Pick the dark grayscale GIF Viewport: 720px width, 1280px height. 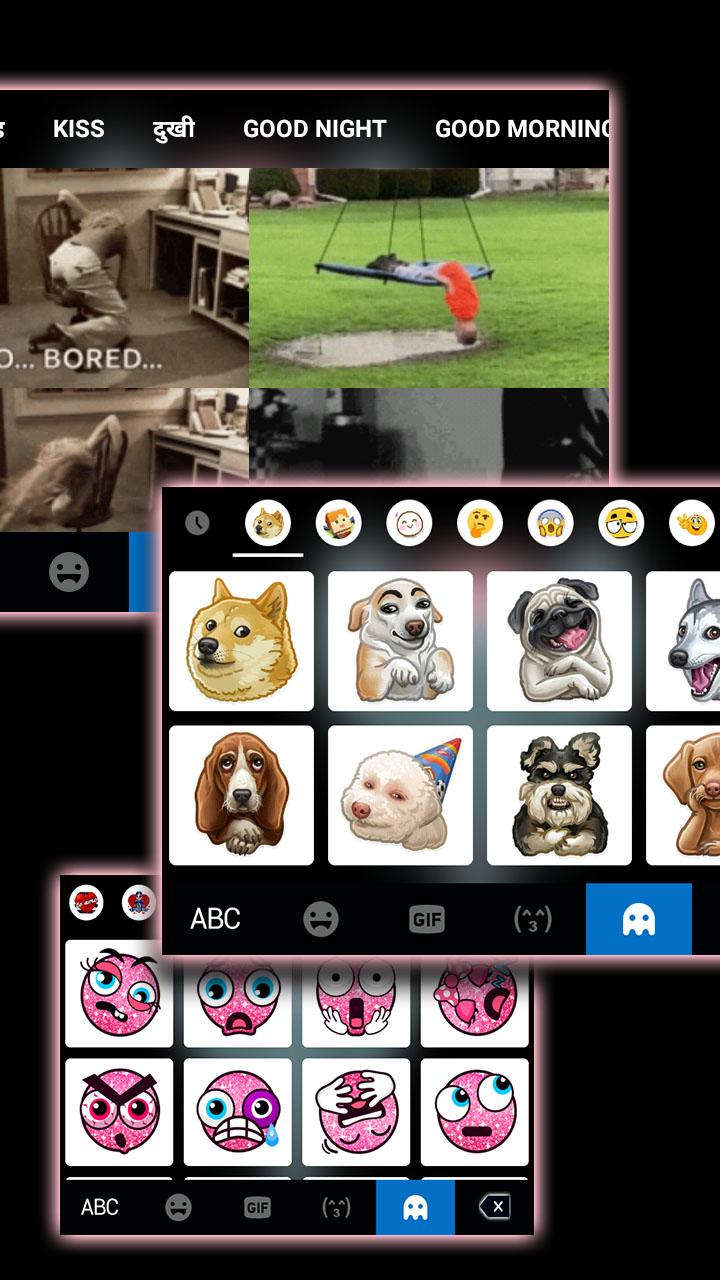(429, 438)
